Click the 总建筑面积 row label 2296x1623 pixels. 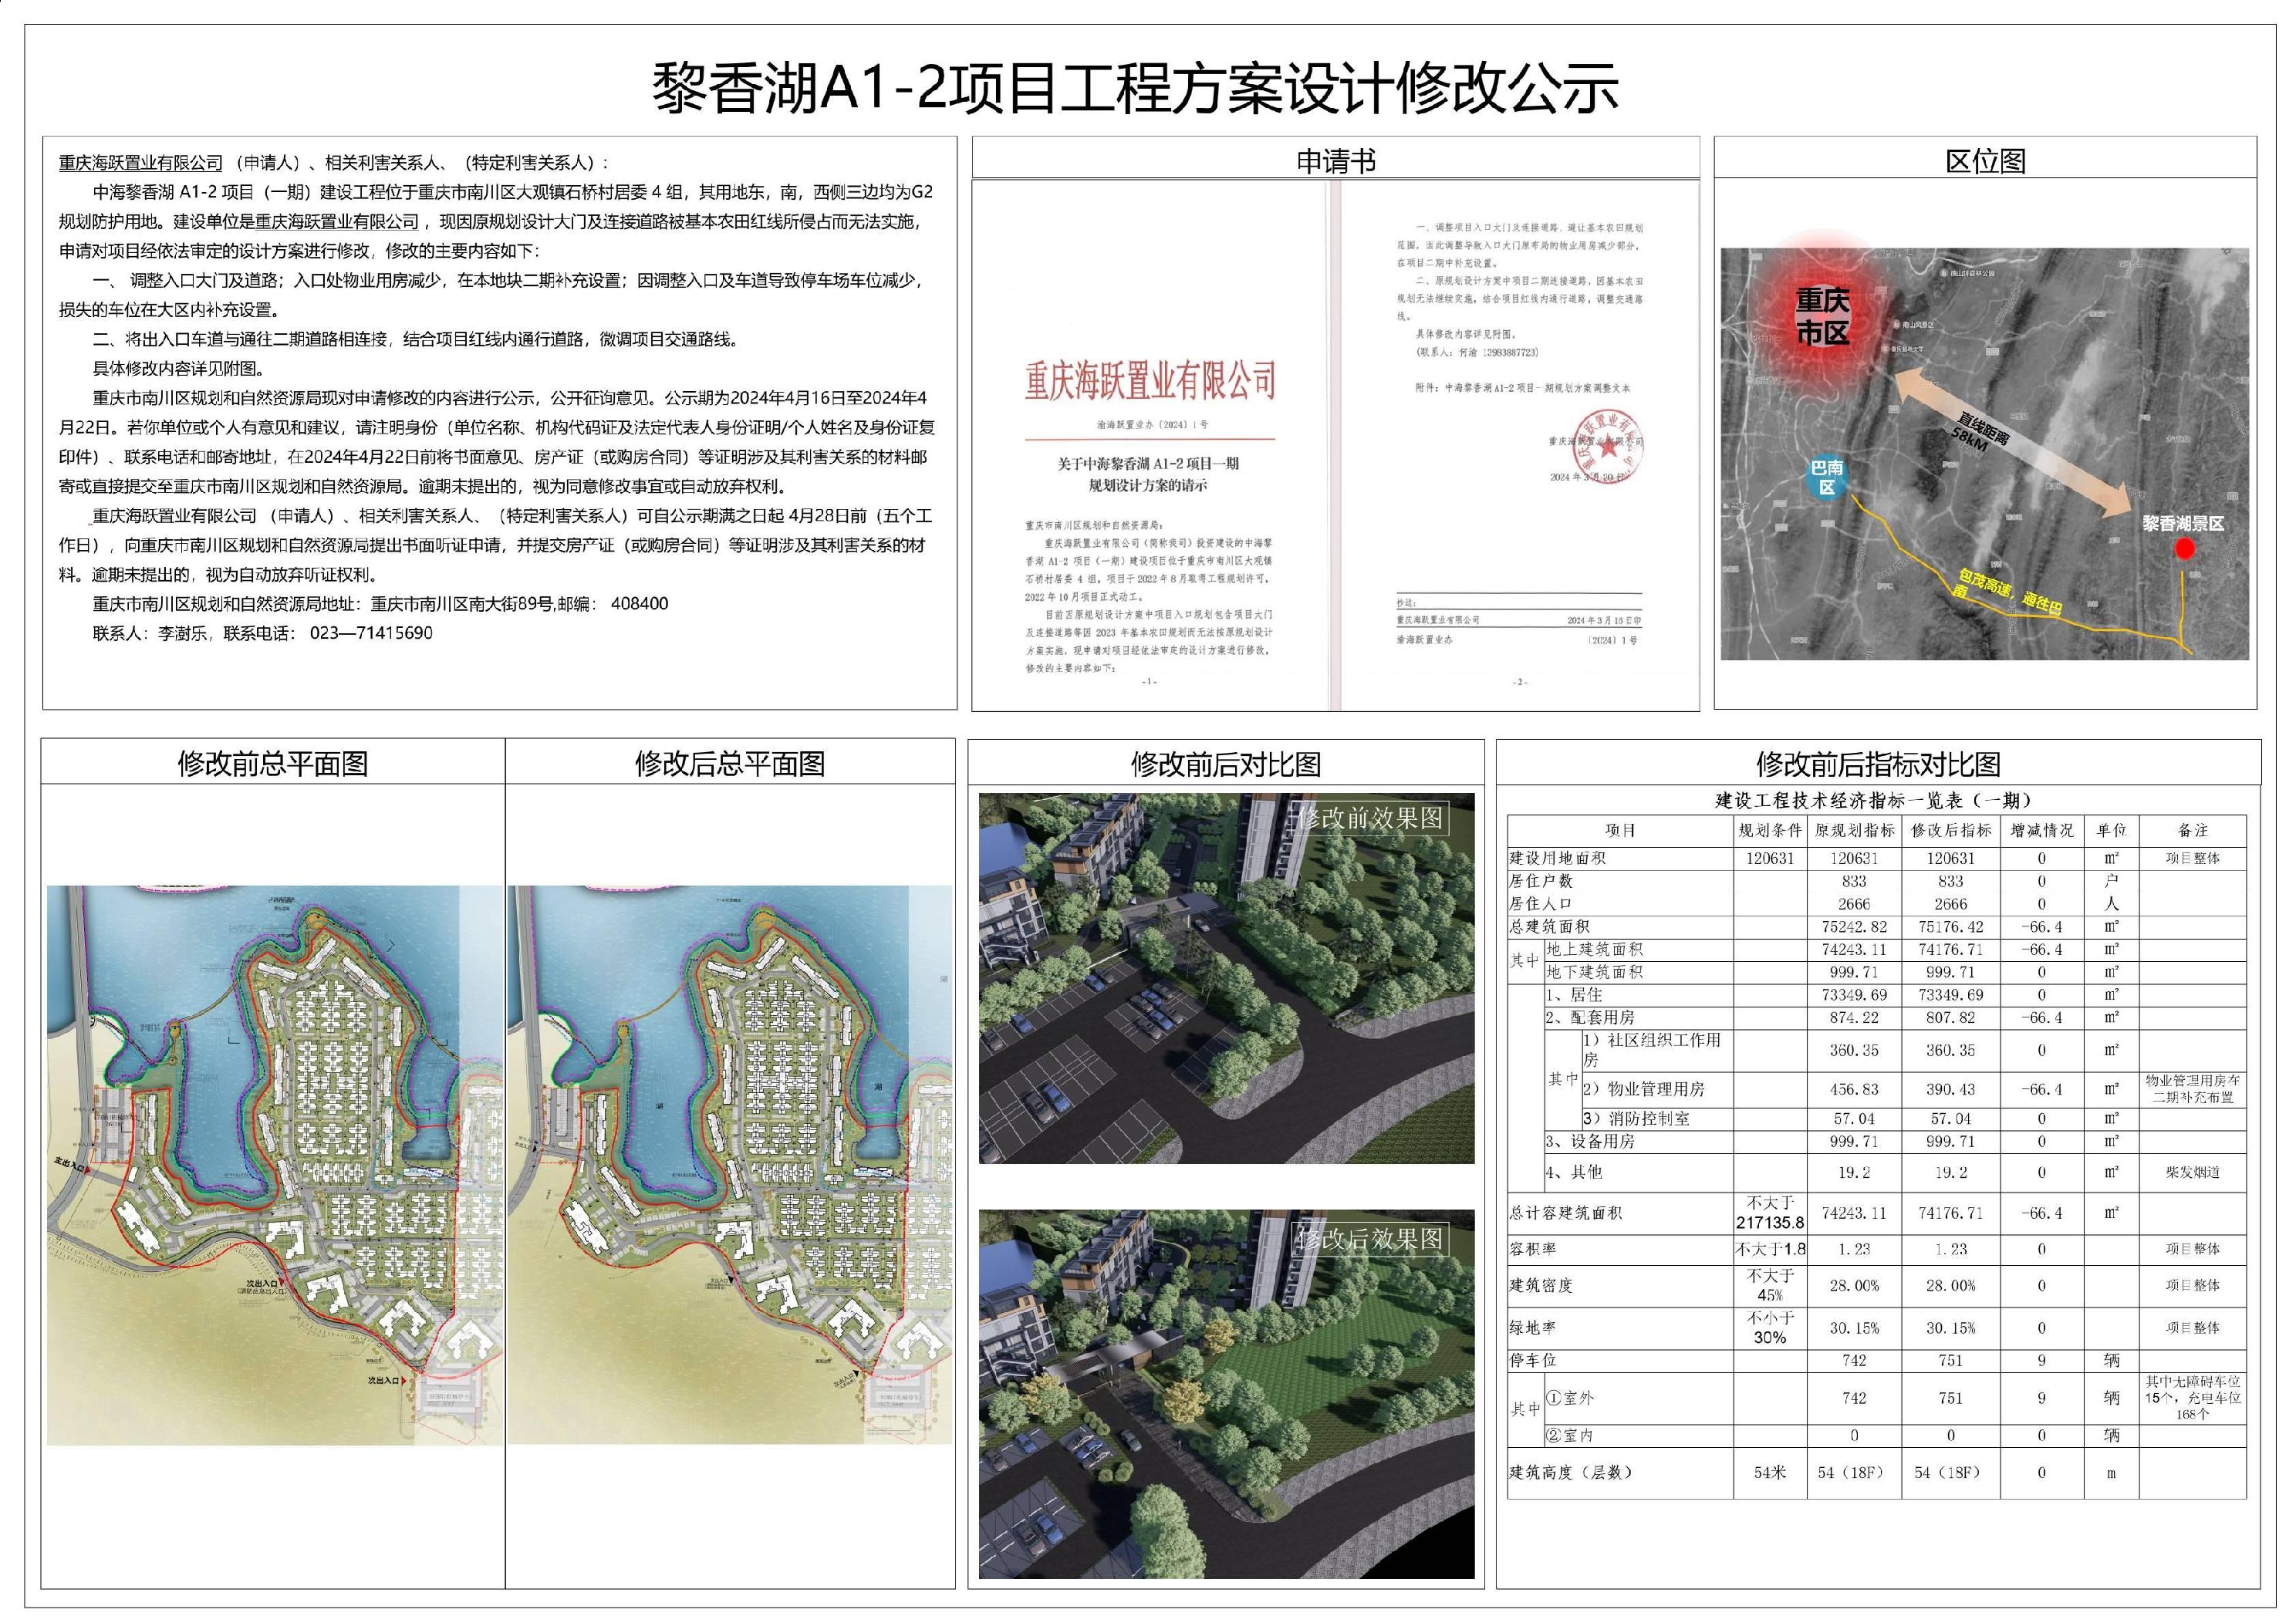click(1549, 927)
